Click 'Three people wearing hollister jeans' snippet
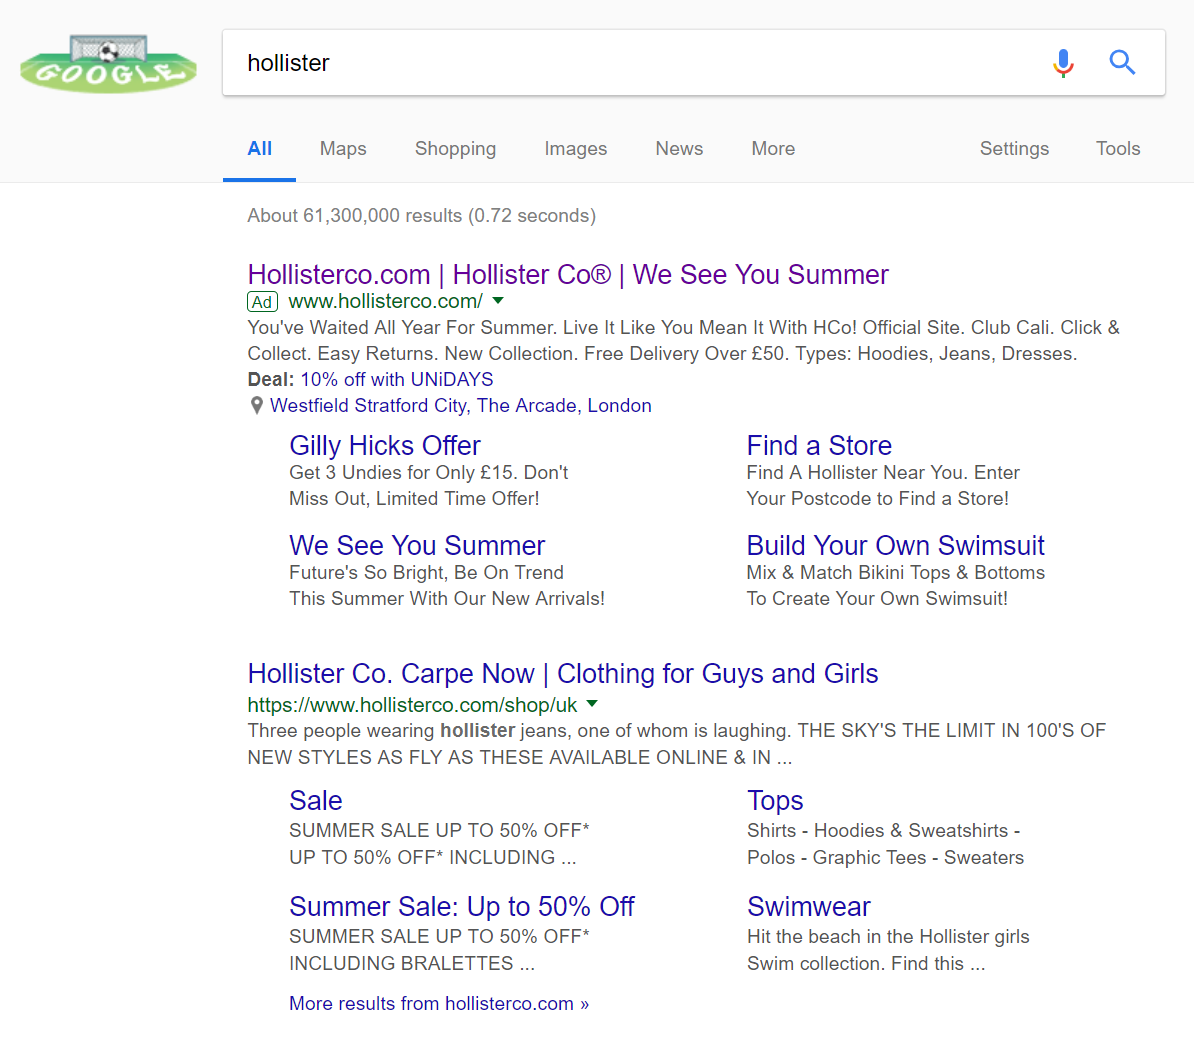1194x1040 pixels. (x=676, y=744)
